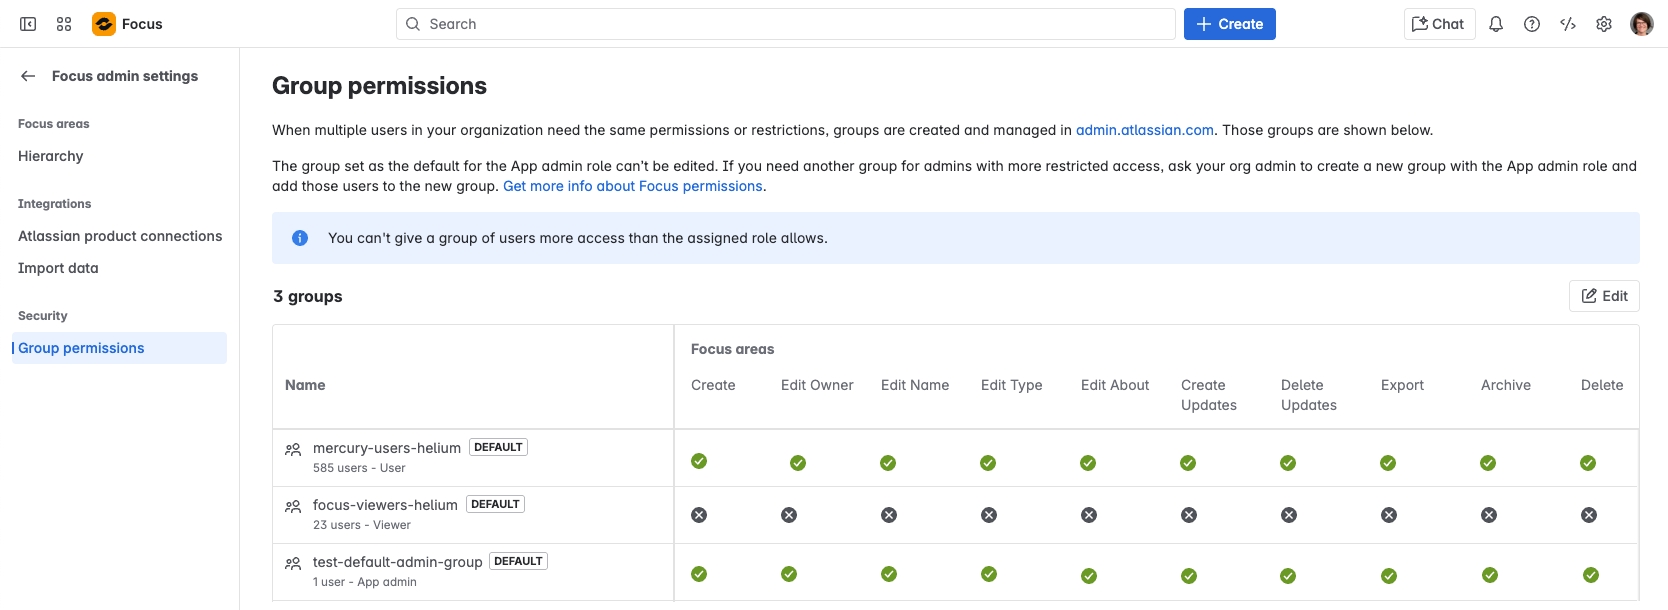Open the user profile avatar
Image resolution: width=1668 pixels, height=610 pixels.
(x=1642, y=24)
